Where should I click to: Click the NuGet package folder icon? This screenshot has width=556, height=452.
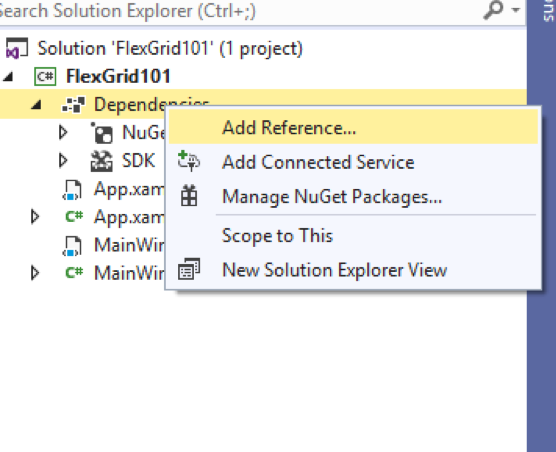(x=102, y=133)
